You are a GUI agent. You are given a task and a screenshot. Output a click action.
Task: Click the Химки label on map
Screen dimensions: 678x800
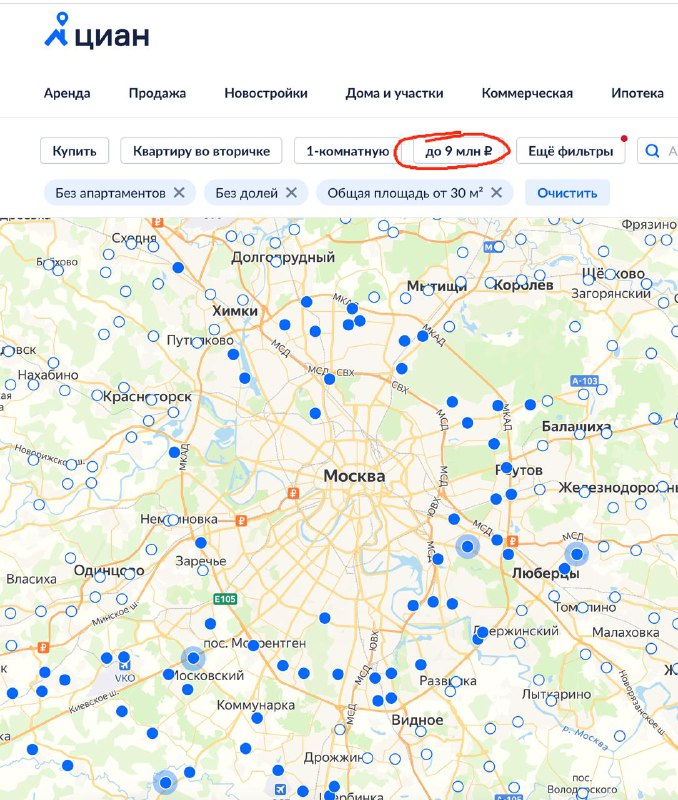(235, 310)
